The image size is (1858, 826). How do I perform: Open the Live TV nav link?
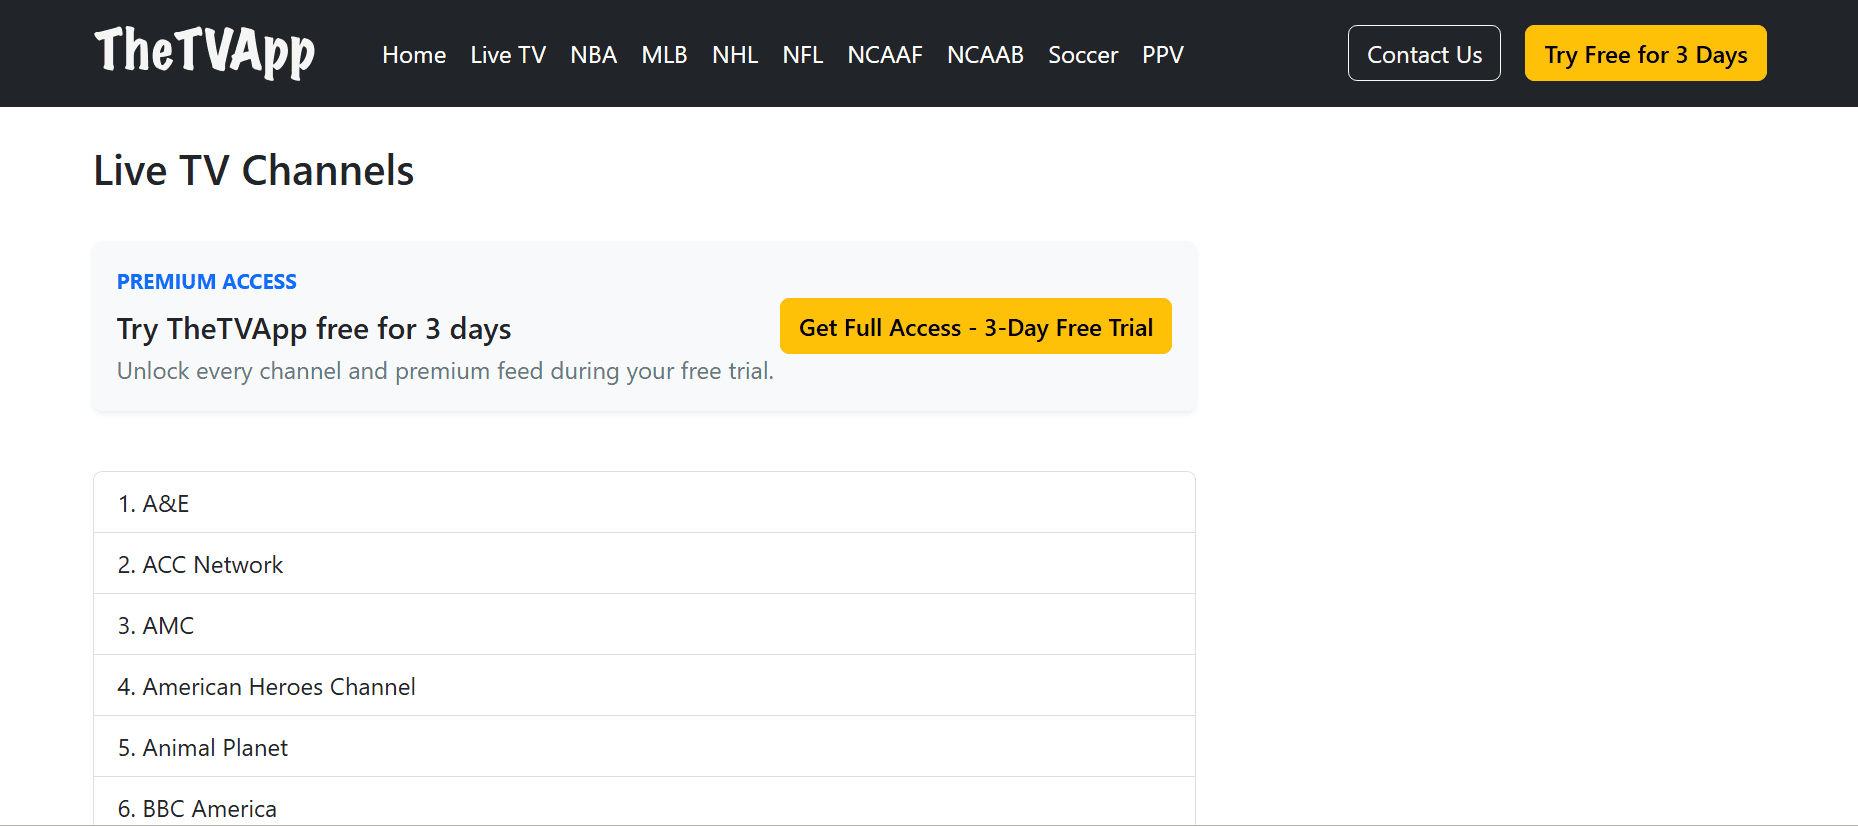(508, 55)
